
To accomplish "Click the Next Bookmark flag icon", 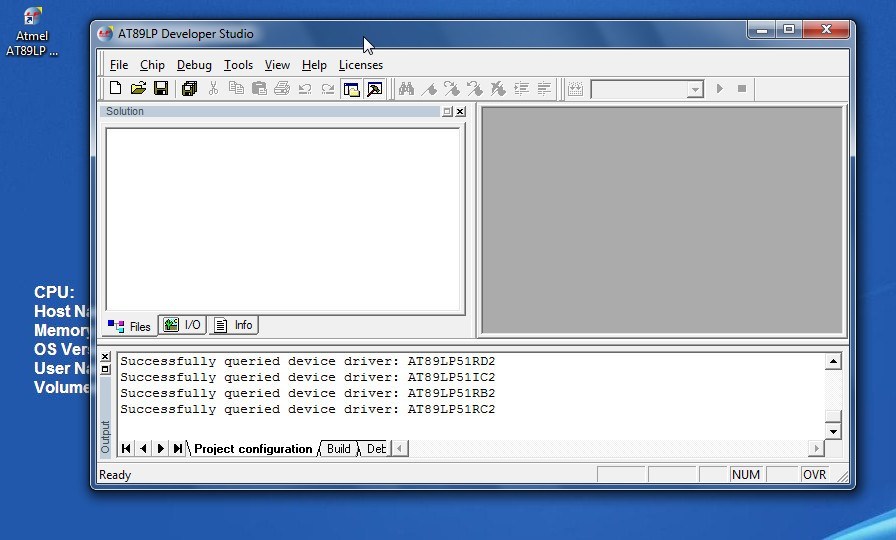I will [x=452, y=89].
